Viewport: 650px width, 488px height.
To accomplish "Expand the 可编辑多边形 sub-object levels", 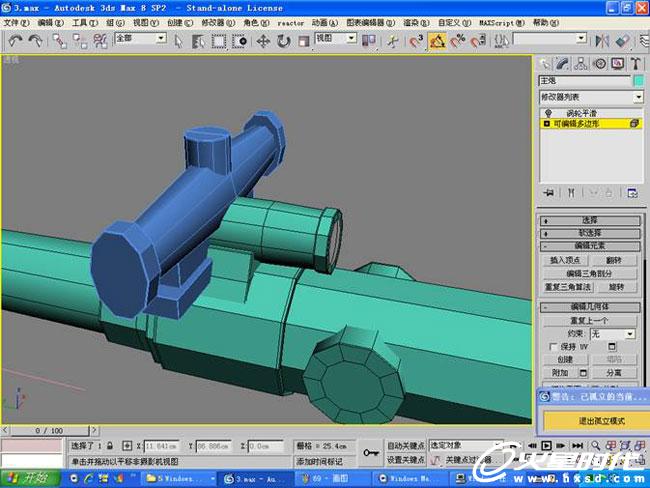I will 546,124.
